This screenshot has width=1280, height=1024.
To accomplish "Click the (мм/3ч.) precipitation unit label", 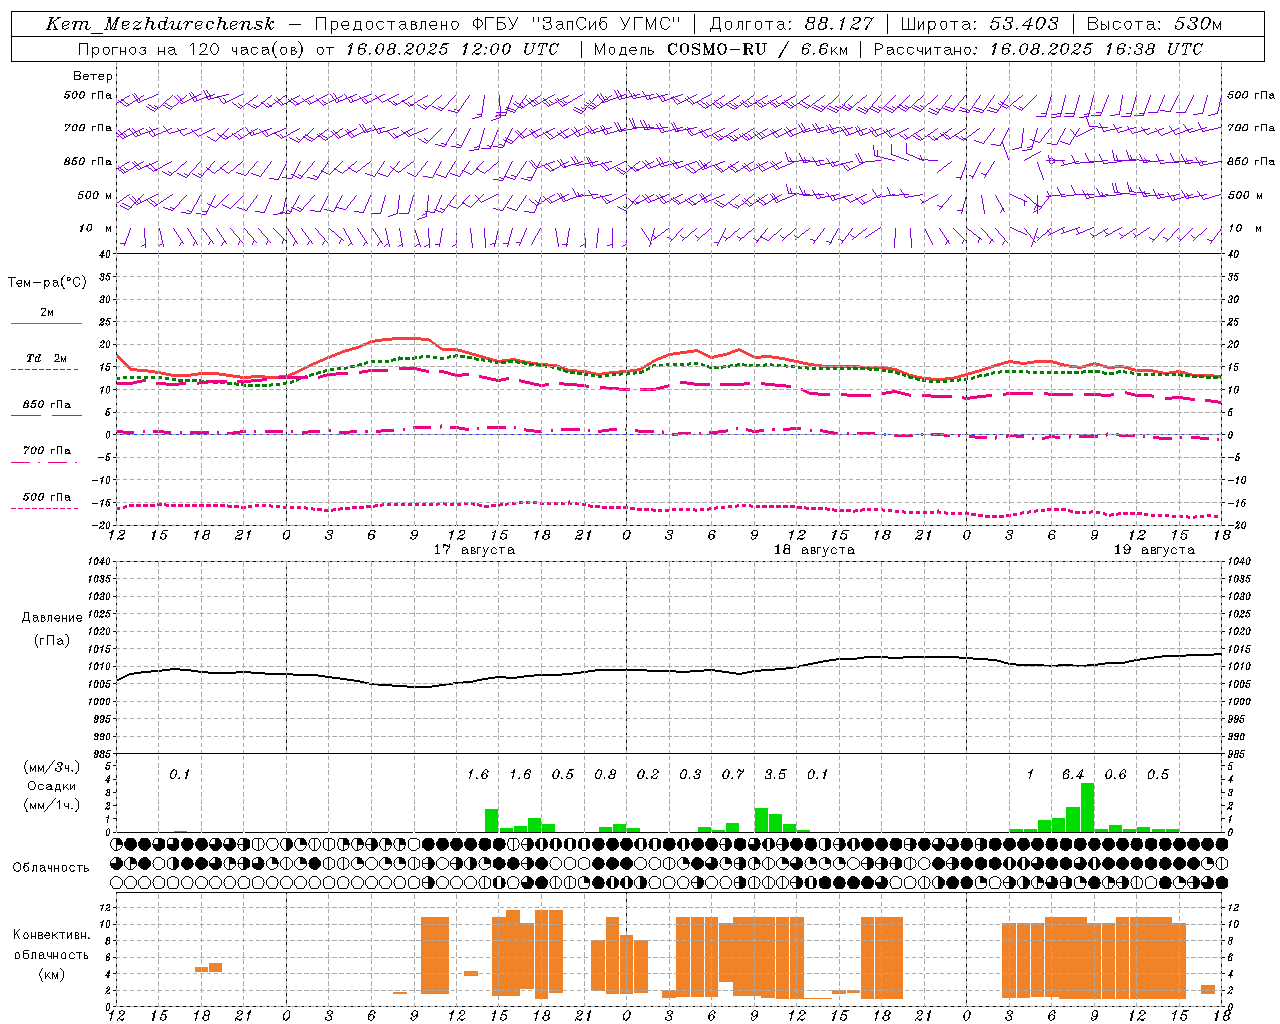I will click(x=52, y=767).
